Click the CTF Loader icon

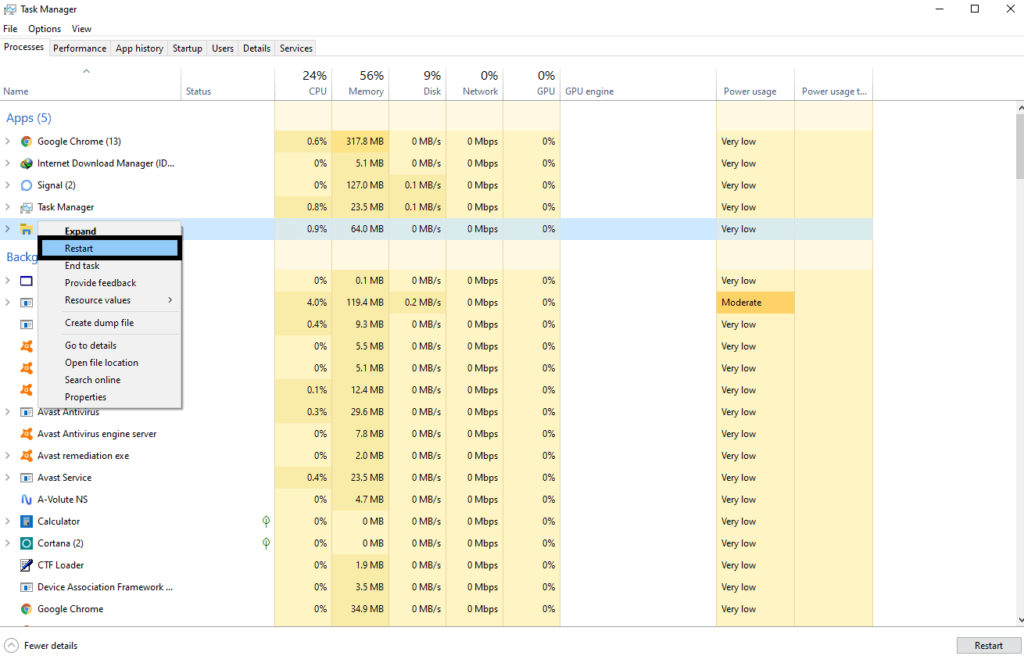26,565
